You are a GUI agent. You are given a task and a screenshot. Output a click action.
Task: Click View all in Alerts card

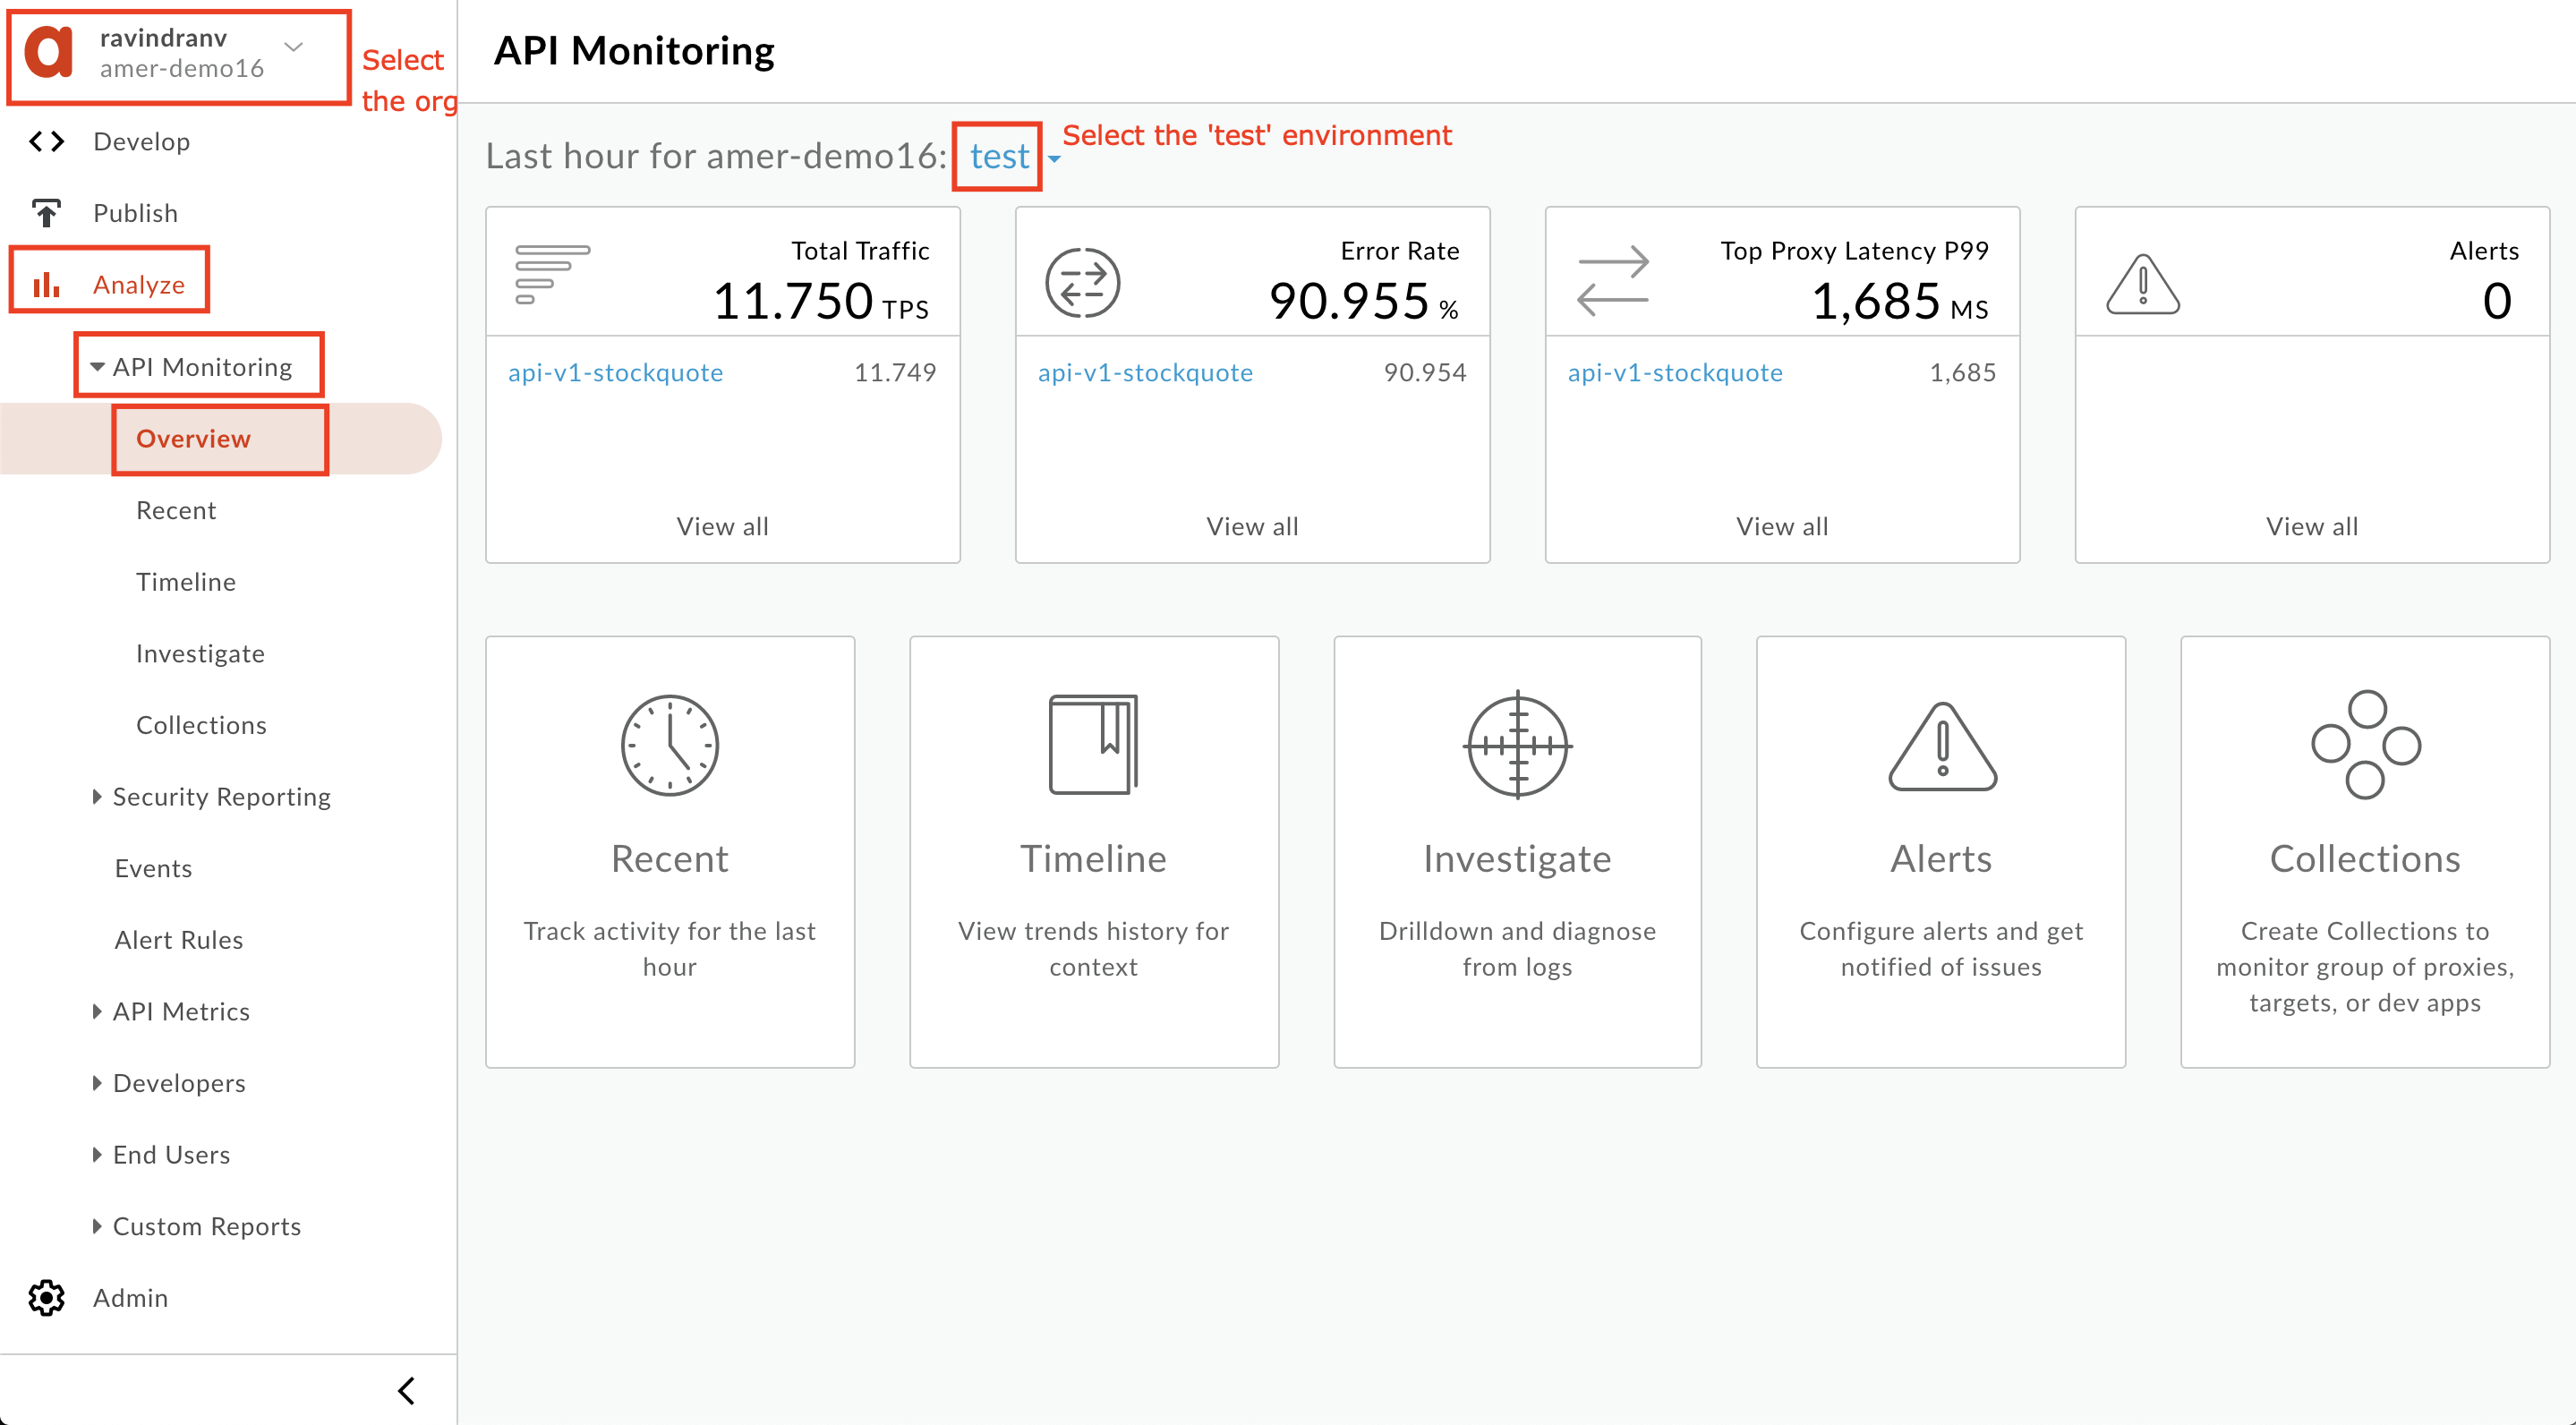pyautogui.click(x=2312, y=527)
